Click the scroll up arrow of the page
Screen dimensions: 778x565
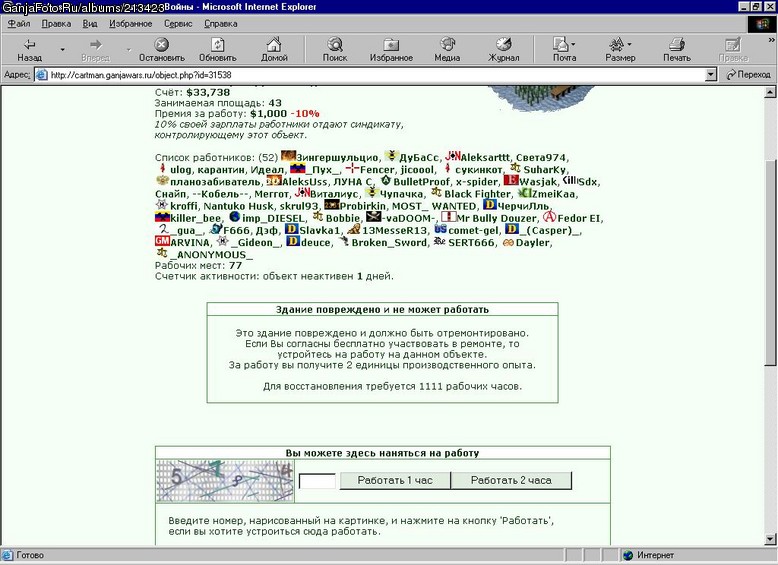(770, 92)
